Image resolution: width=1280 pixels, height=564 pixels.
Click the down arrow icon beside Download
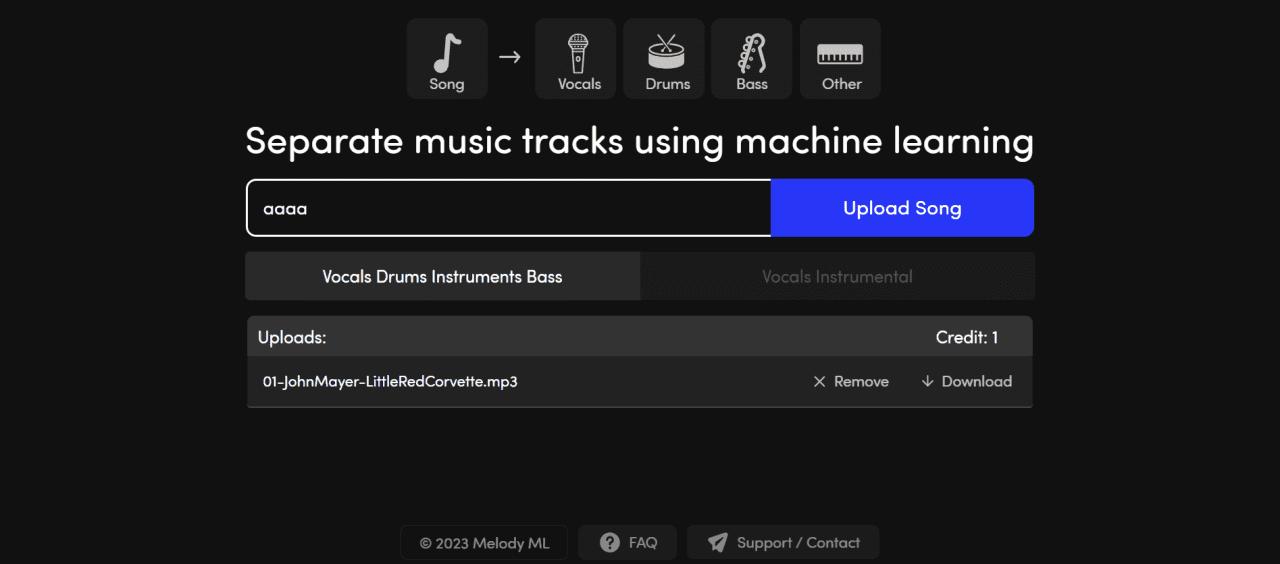click(x=927, y=381)
